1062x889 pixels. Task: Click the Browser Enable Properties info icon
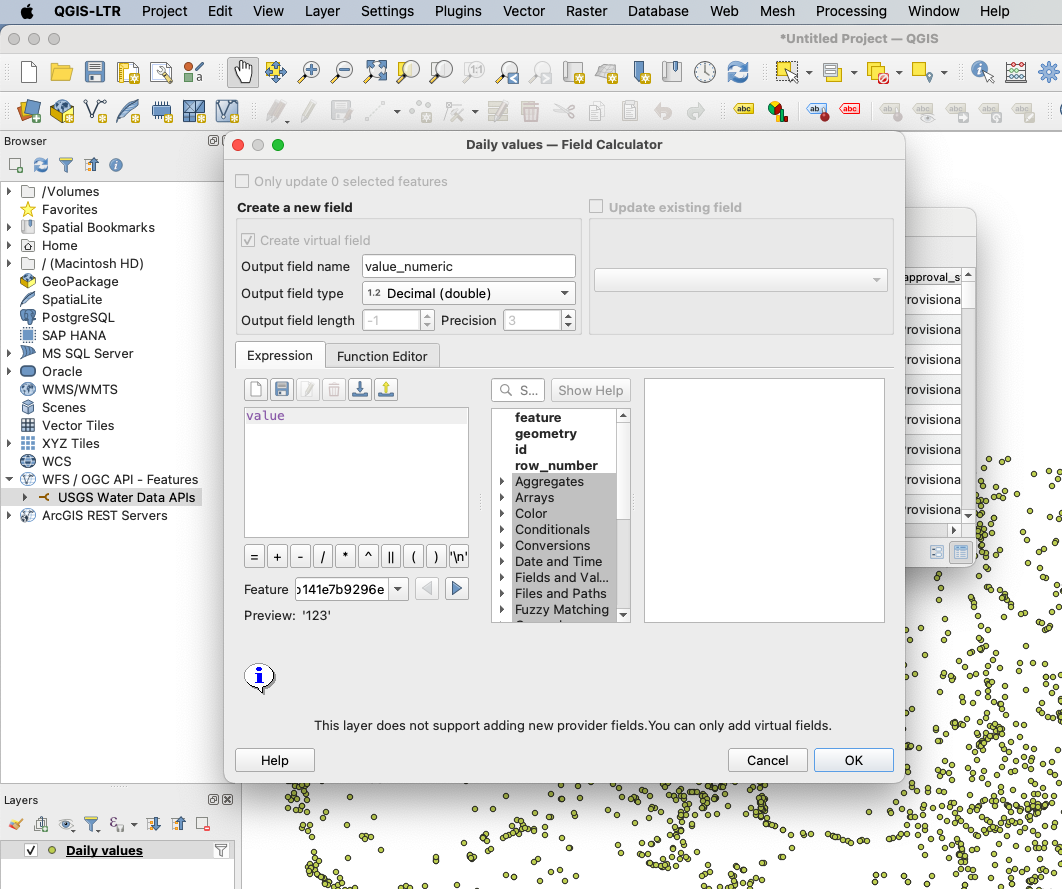coord(116,165)
